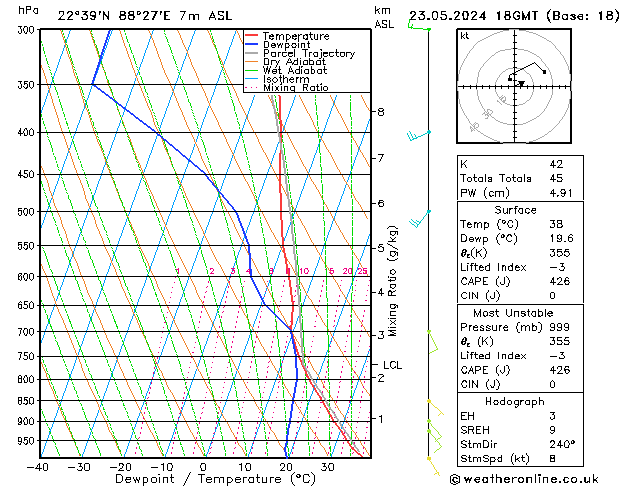629x486 pixels.
Task: Click the Pressure (mb) value 999
Action: (x=559, y=327)
